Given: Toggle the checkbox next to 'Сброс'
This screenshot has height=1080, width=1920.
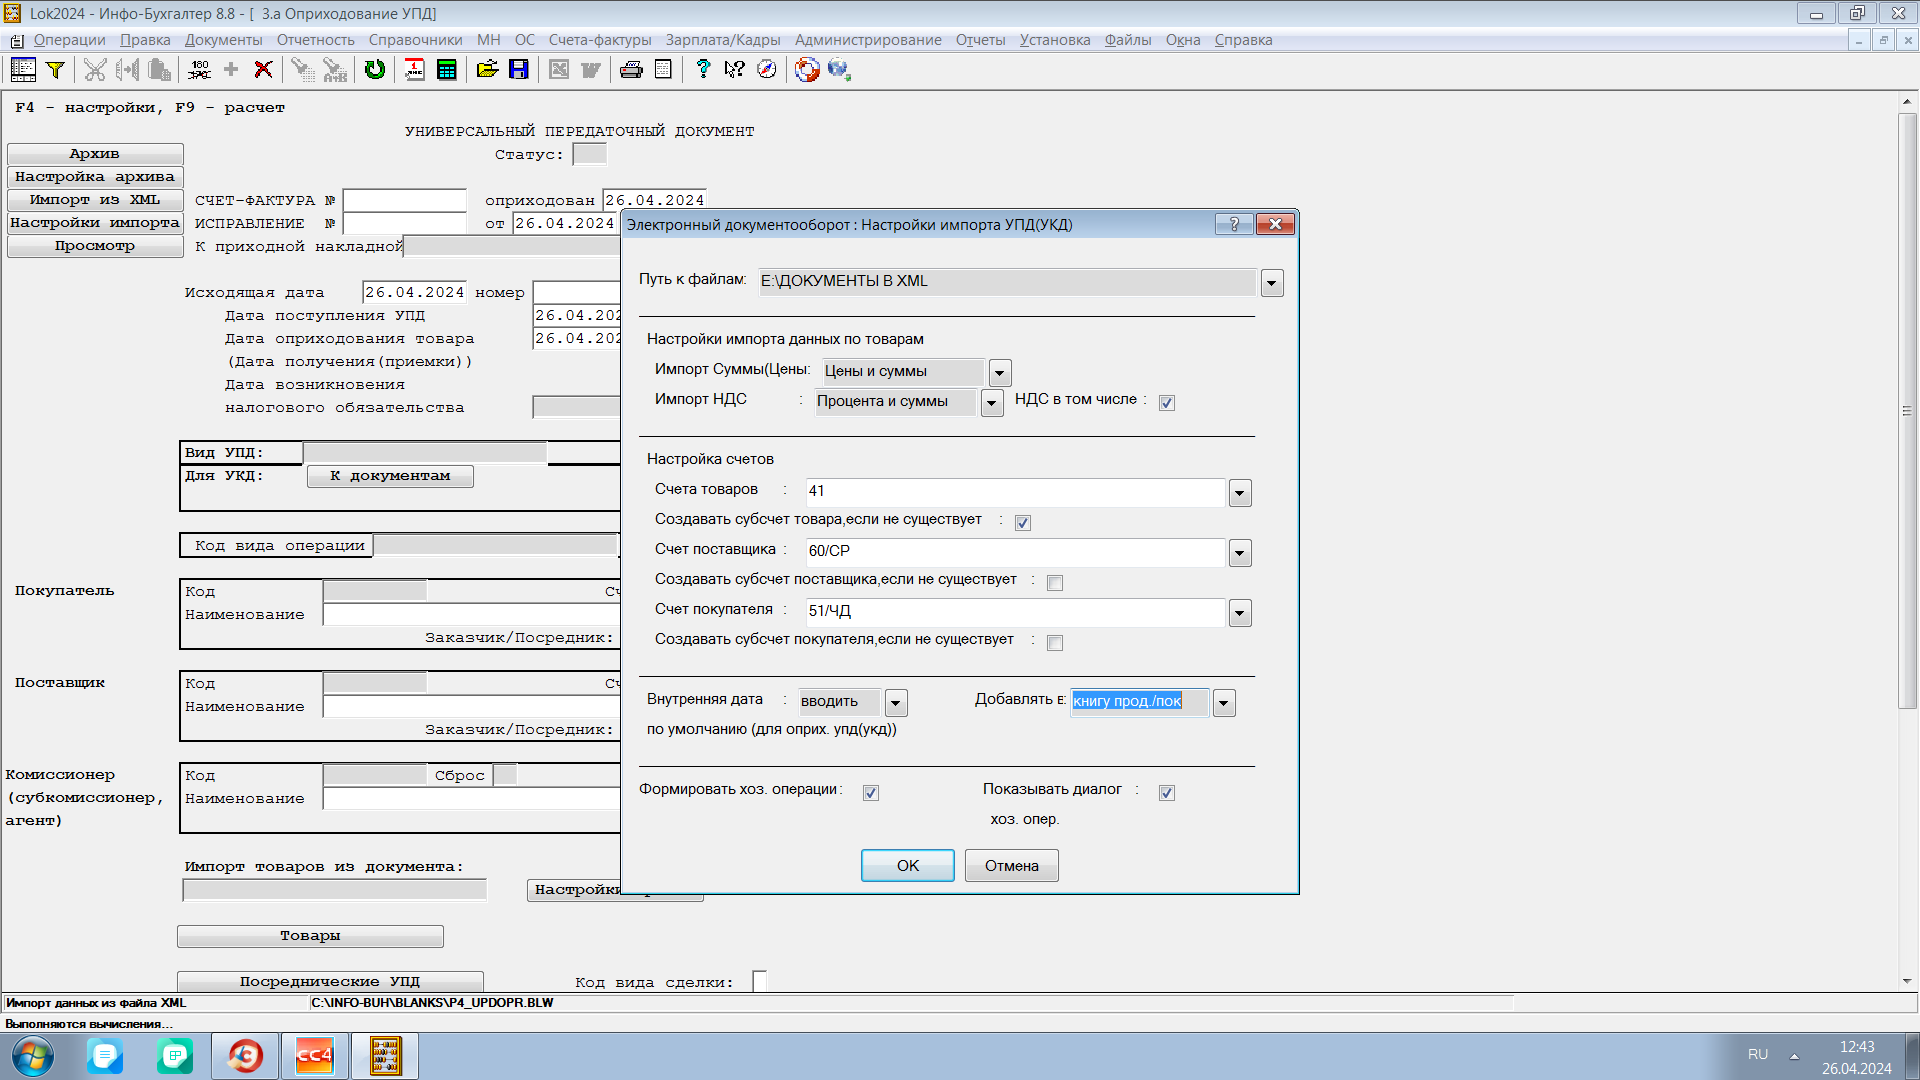Looking at the screenshot, I should [506, 775].
